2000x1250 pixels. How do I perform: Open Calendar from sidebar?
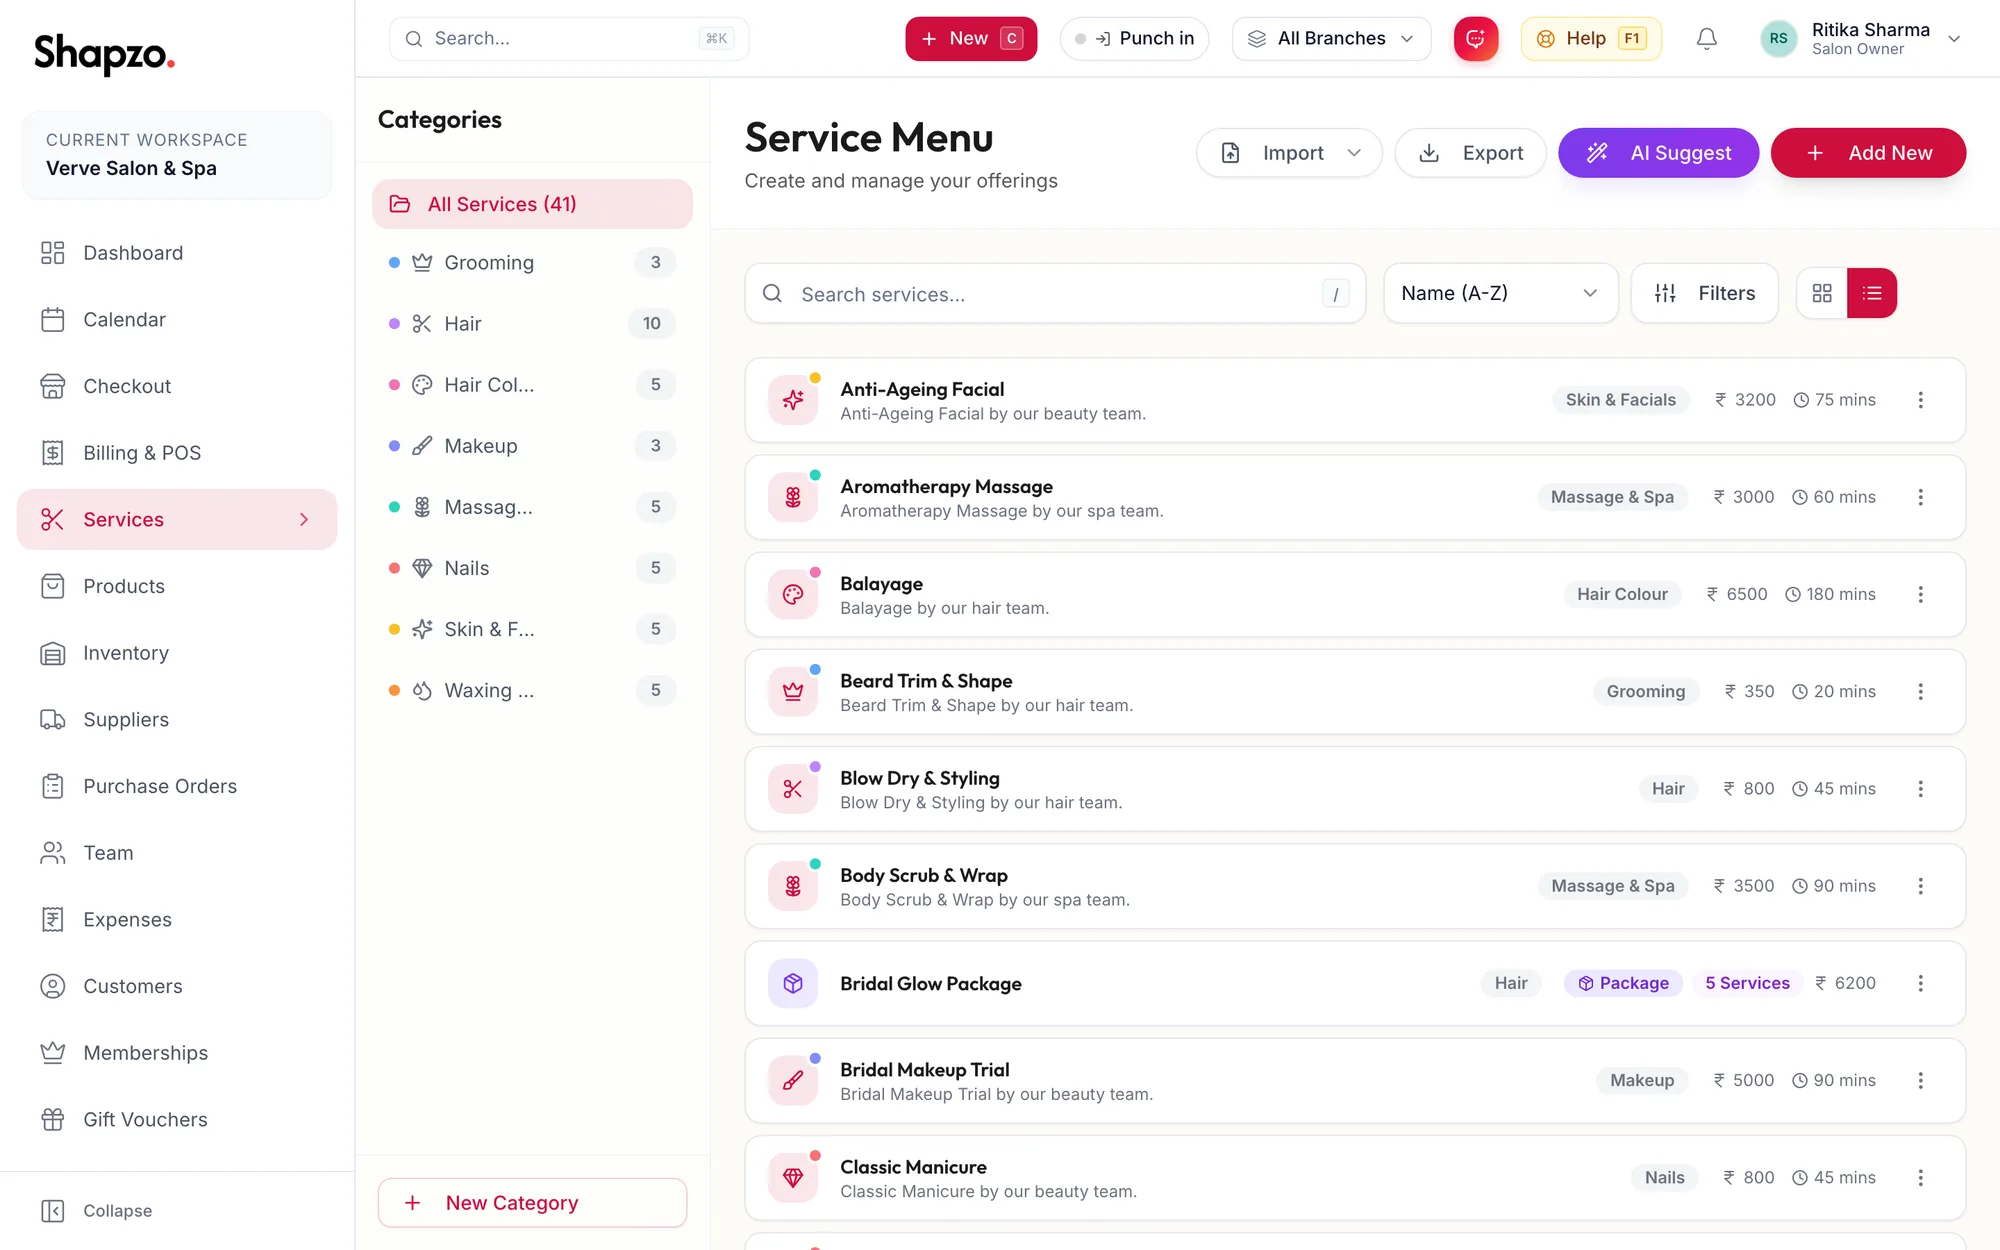177,320
